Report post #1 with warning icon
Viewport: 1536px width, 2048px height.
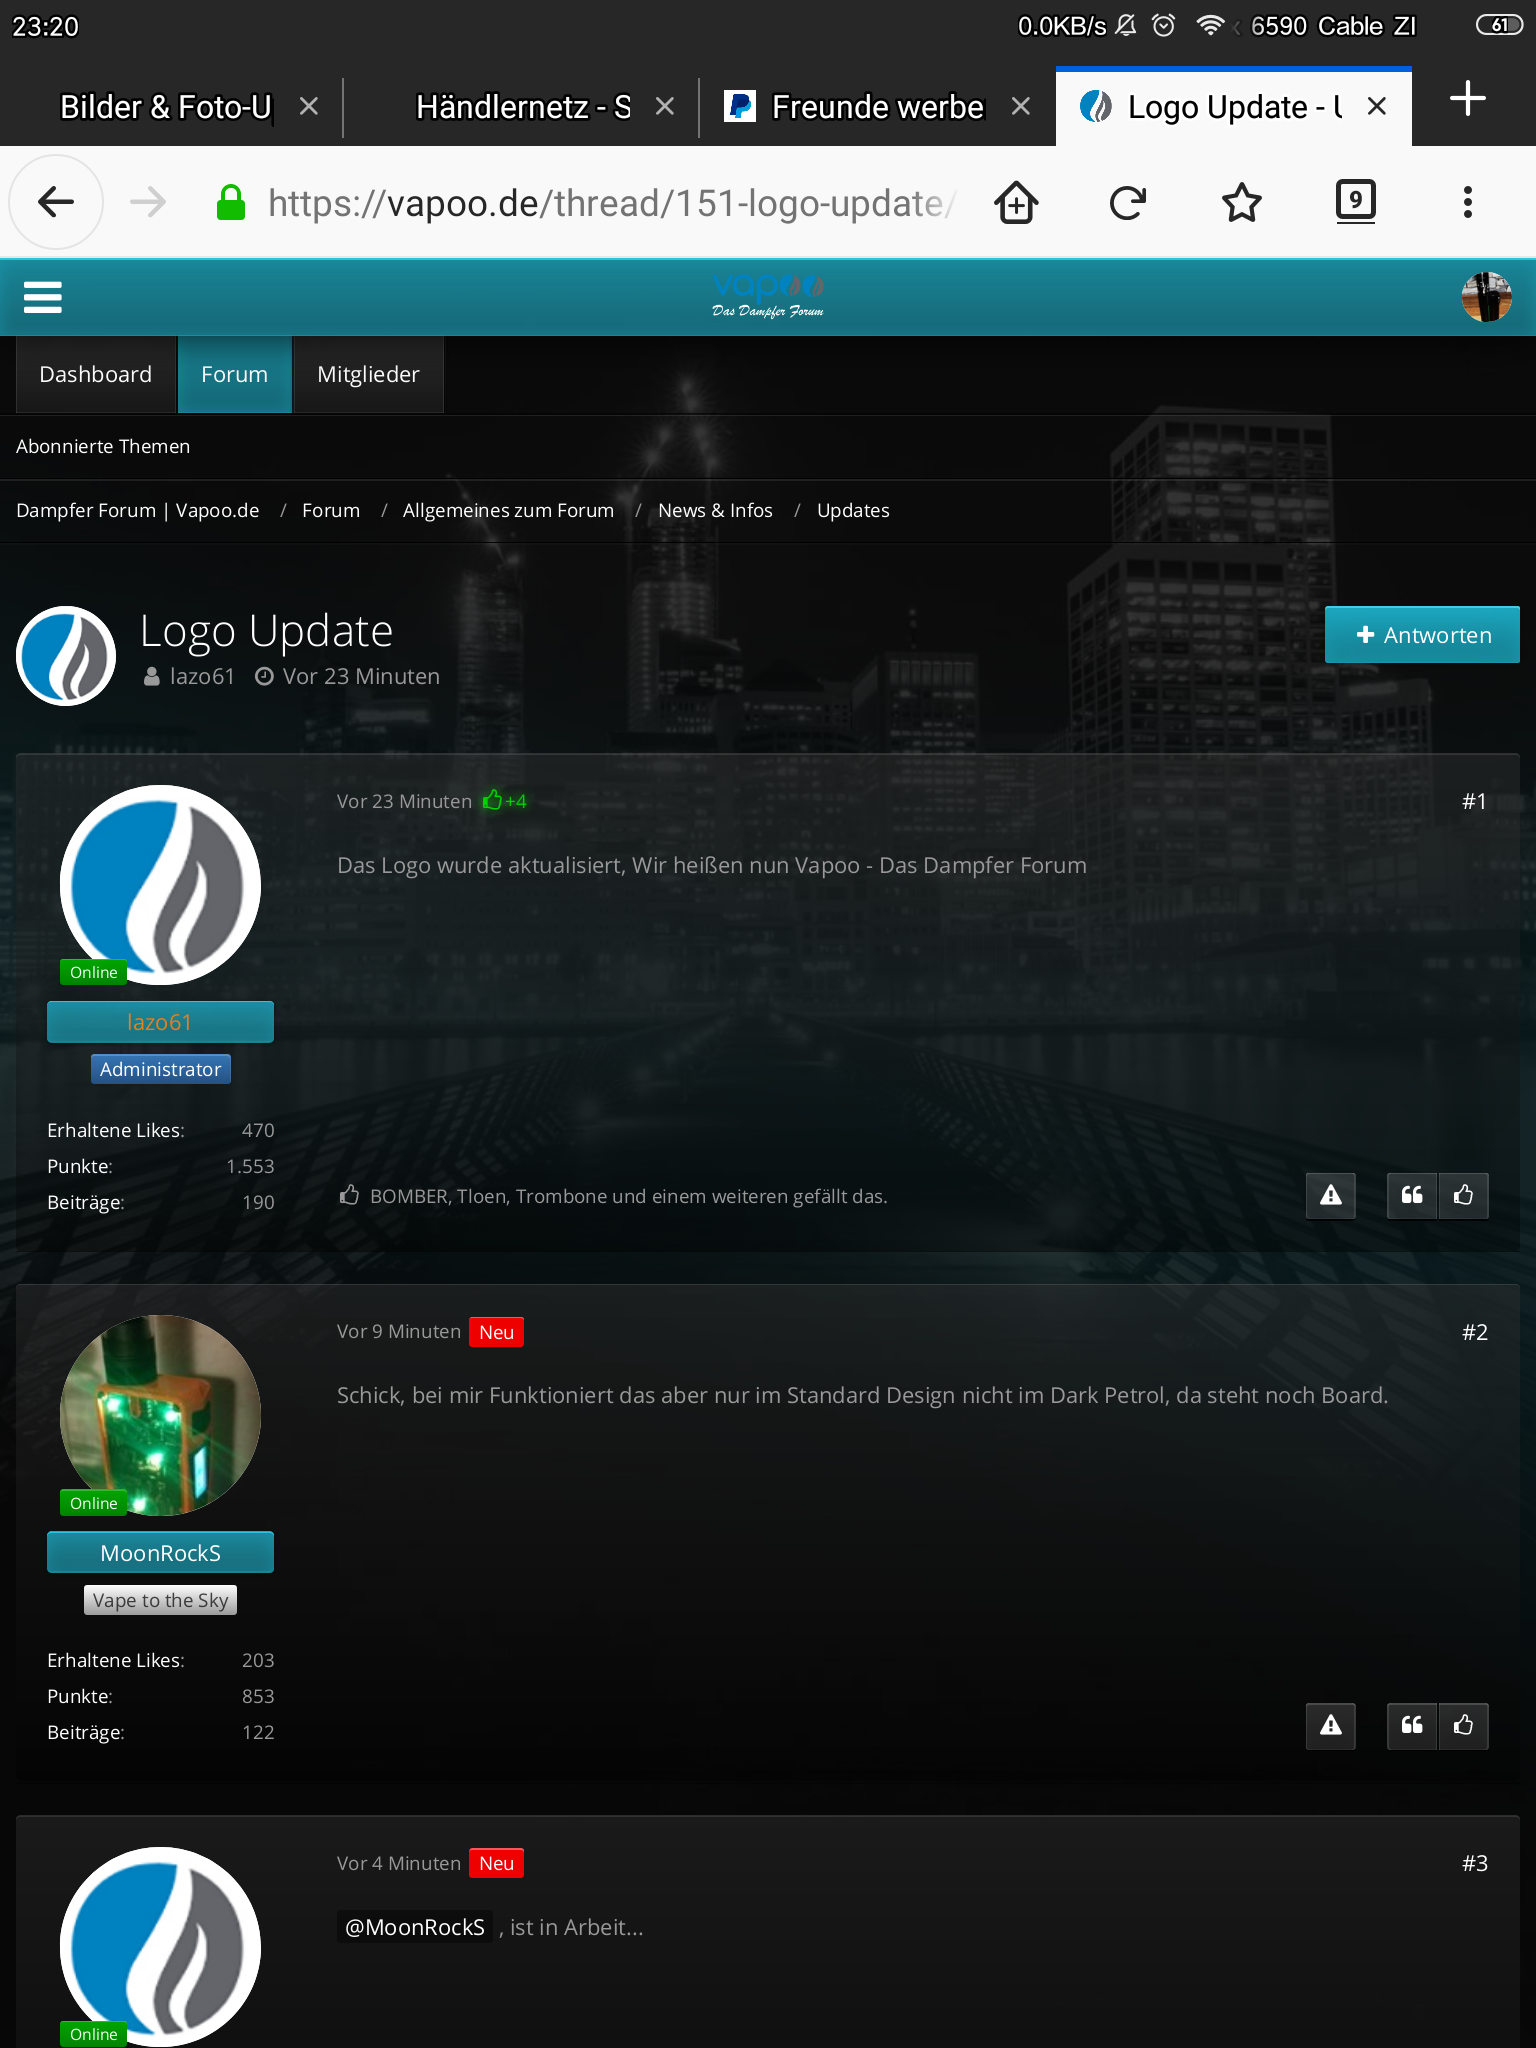point(1330,1195)
